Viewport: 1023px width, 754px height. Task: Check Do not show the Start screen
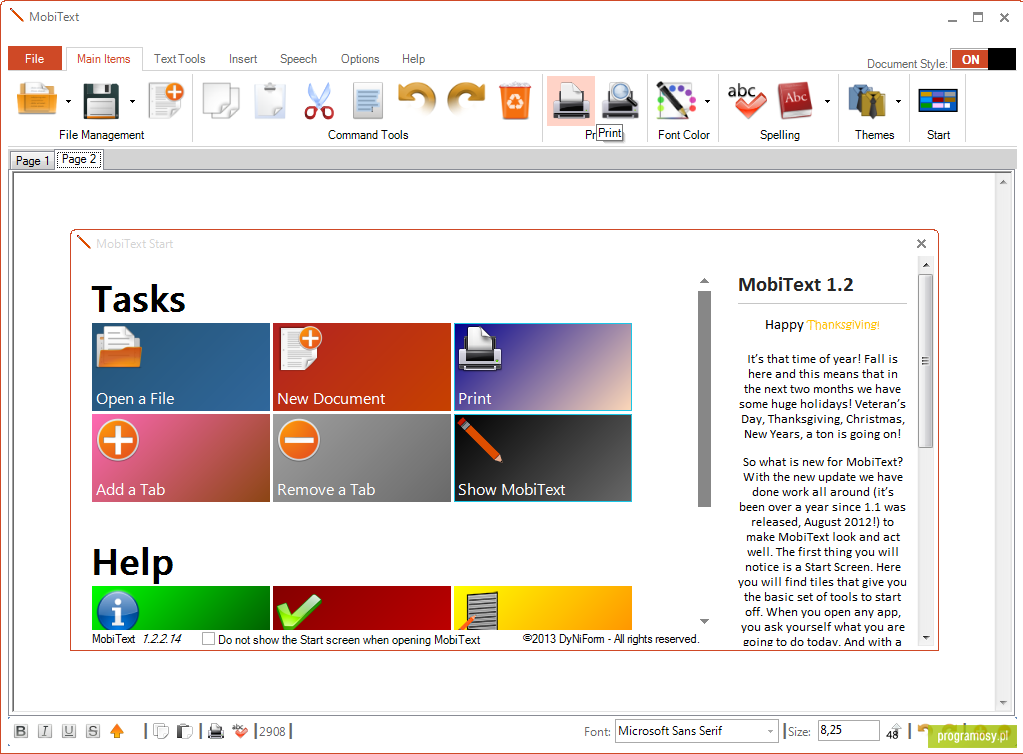pos(208,639)
